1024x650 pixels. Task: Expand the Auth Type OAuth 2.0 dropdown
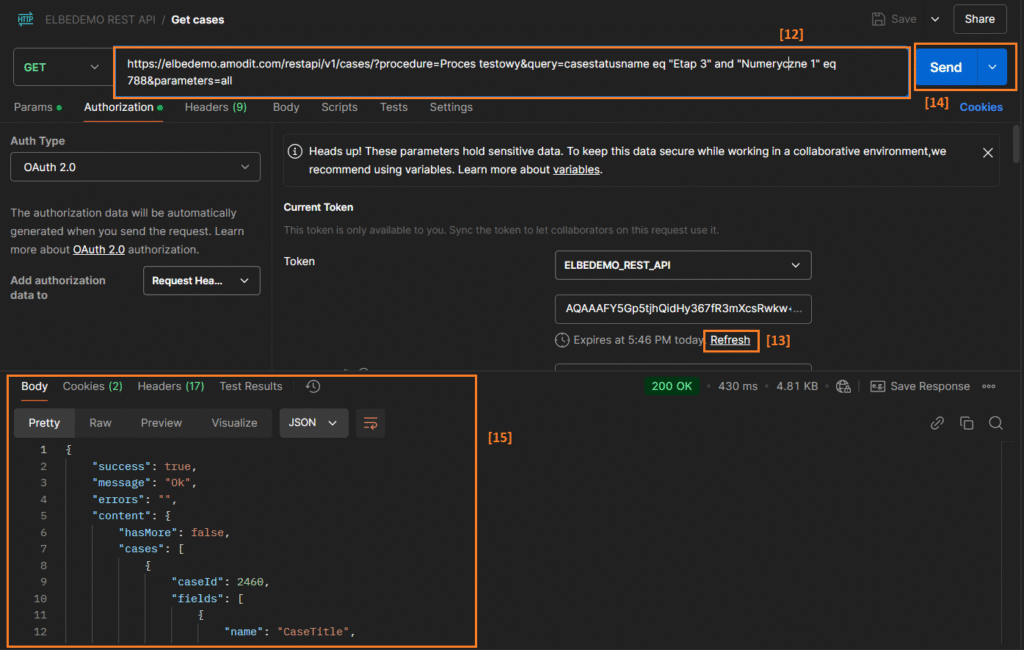coord(135,167)
